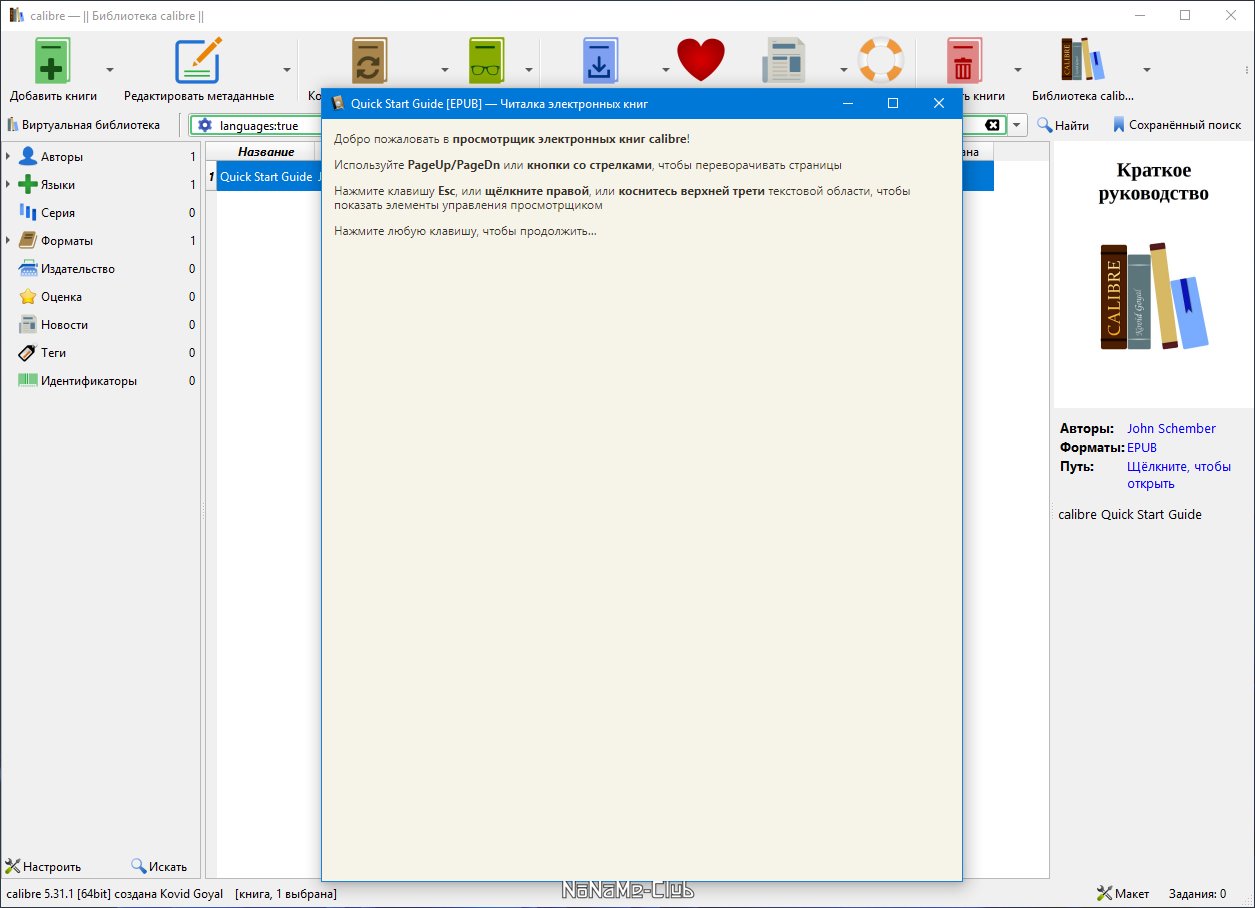Expand the Форматы tree node arrow

[8, 241]
